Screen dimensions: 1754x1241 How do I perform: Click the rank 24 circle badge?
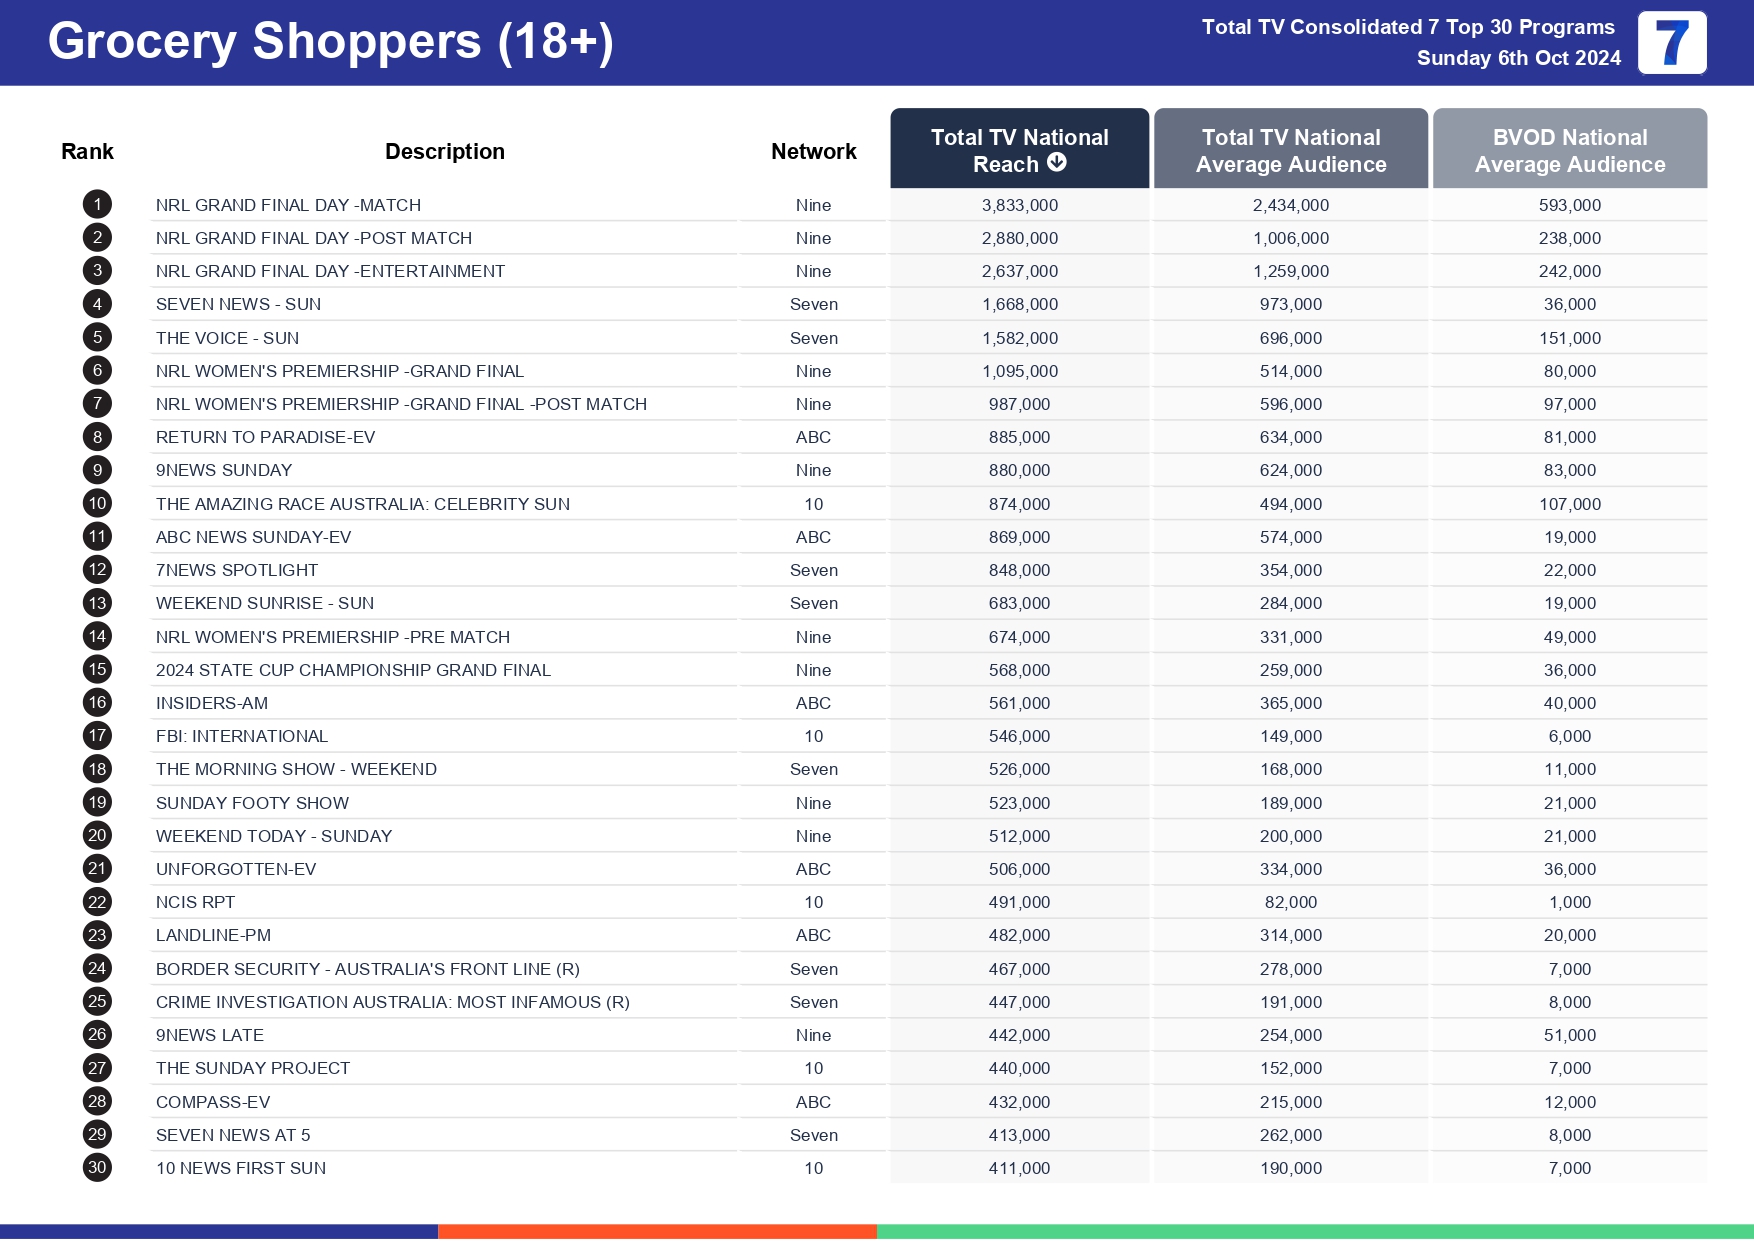tap(97, 968)
